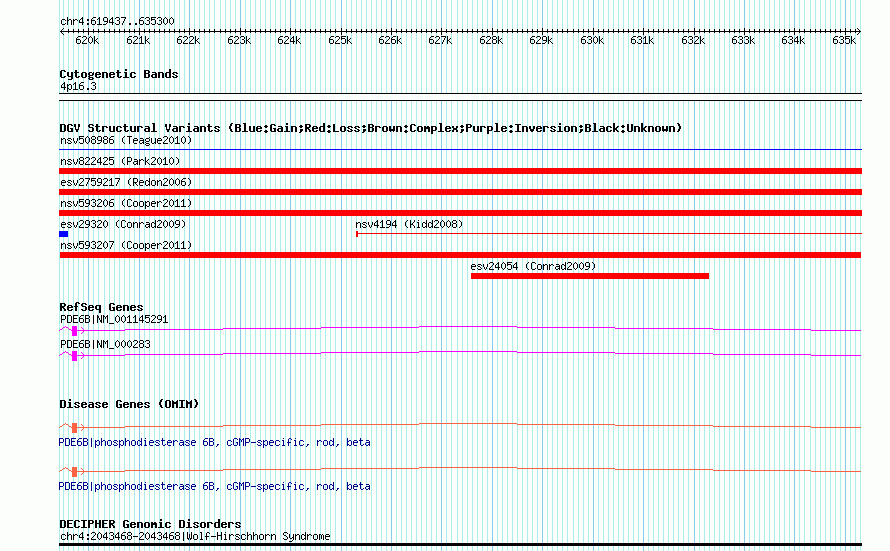Select the nsv822425 (Park2010) red loss bar
The image size is (890, 551).
(460, 171)
